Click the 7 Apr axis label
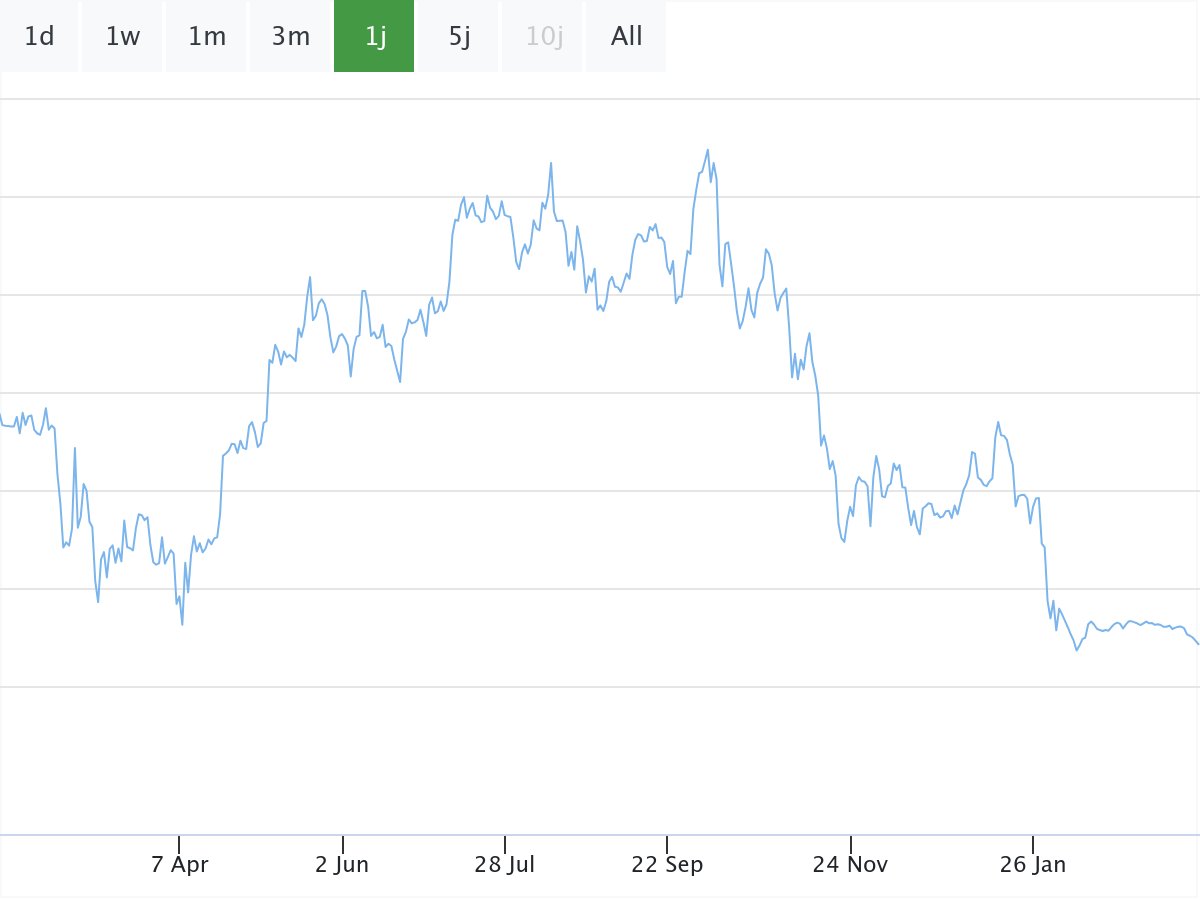The image size is (1200, 900). (180, 865)
